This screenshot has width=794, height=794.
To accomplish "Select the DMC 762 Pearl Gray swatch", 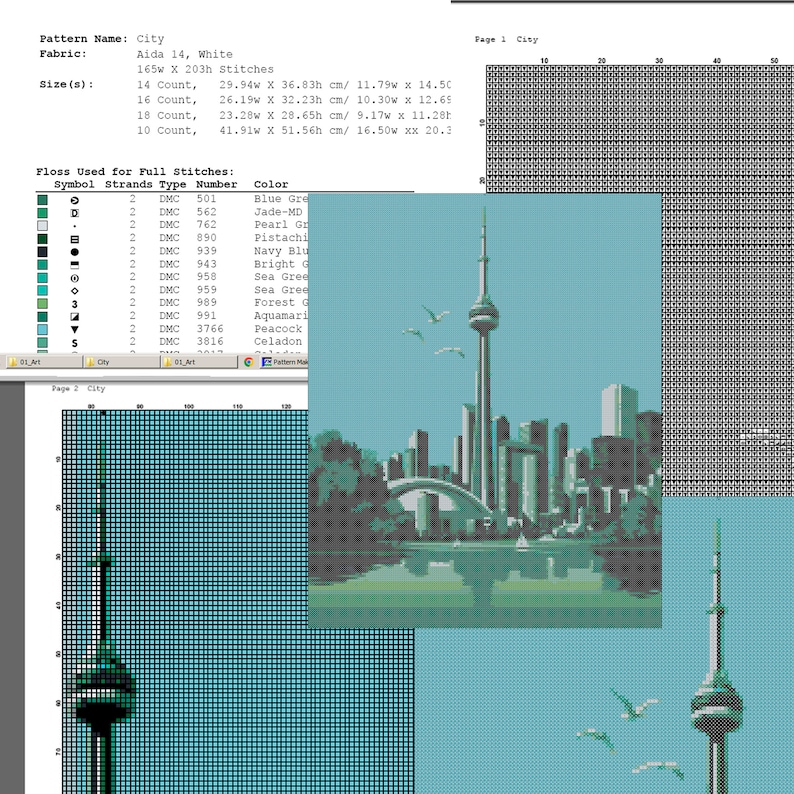I will click(43, 226).
